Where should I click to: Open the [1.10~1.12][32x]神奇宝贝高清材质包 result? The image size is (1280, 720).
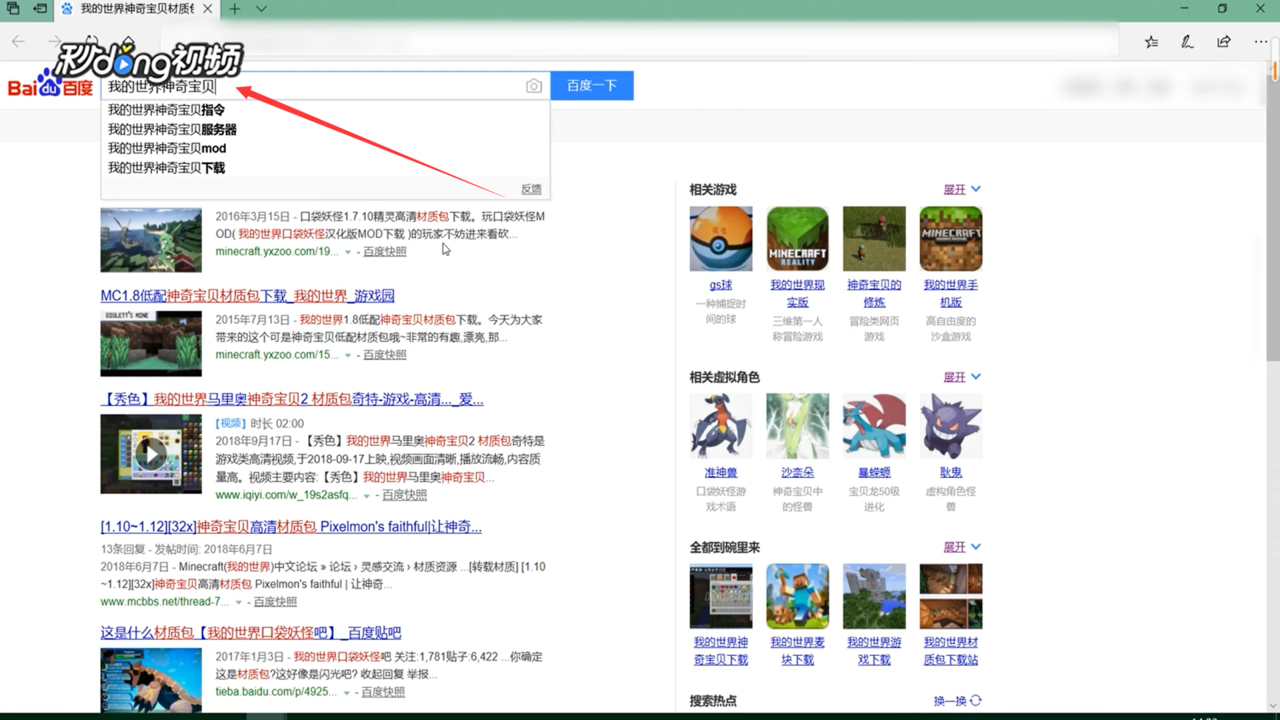[x=291, y=526]
